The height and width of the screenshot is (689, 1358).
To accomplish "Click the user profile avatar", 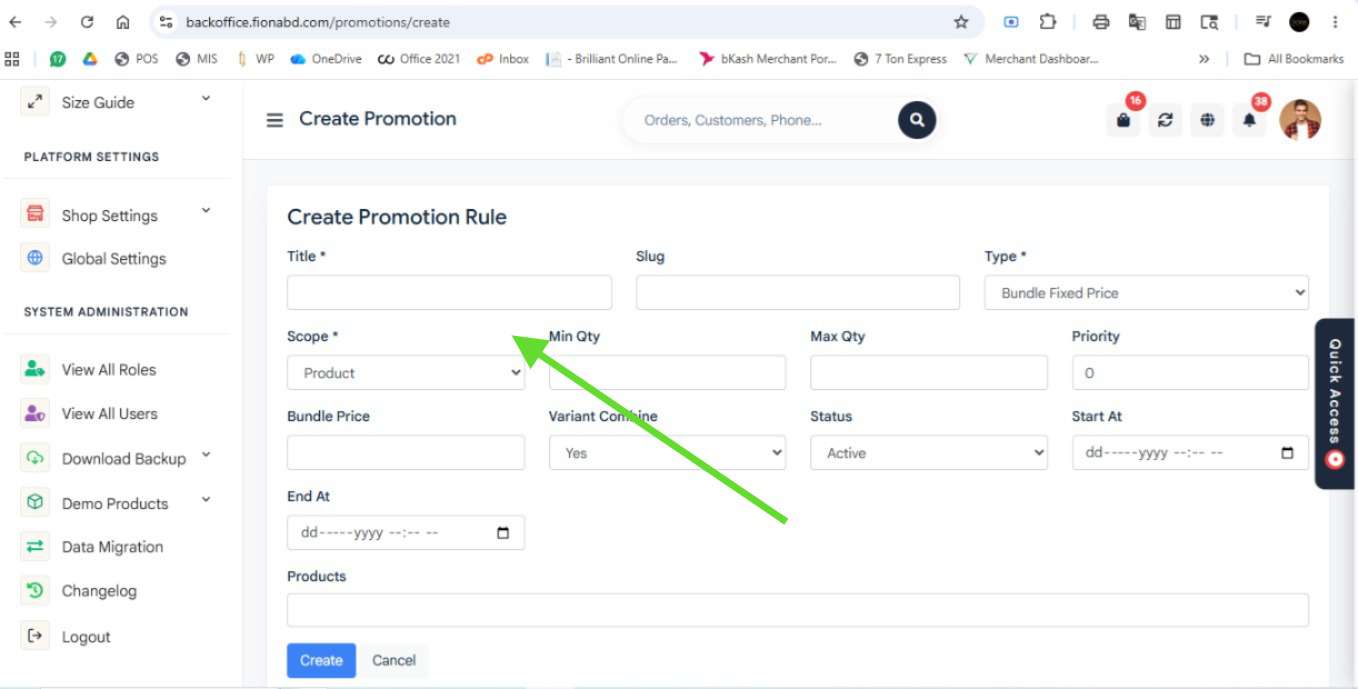I will click(1300, 120).
